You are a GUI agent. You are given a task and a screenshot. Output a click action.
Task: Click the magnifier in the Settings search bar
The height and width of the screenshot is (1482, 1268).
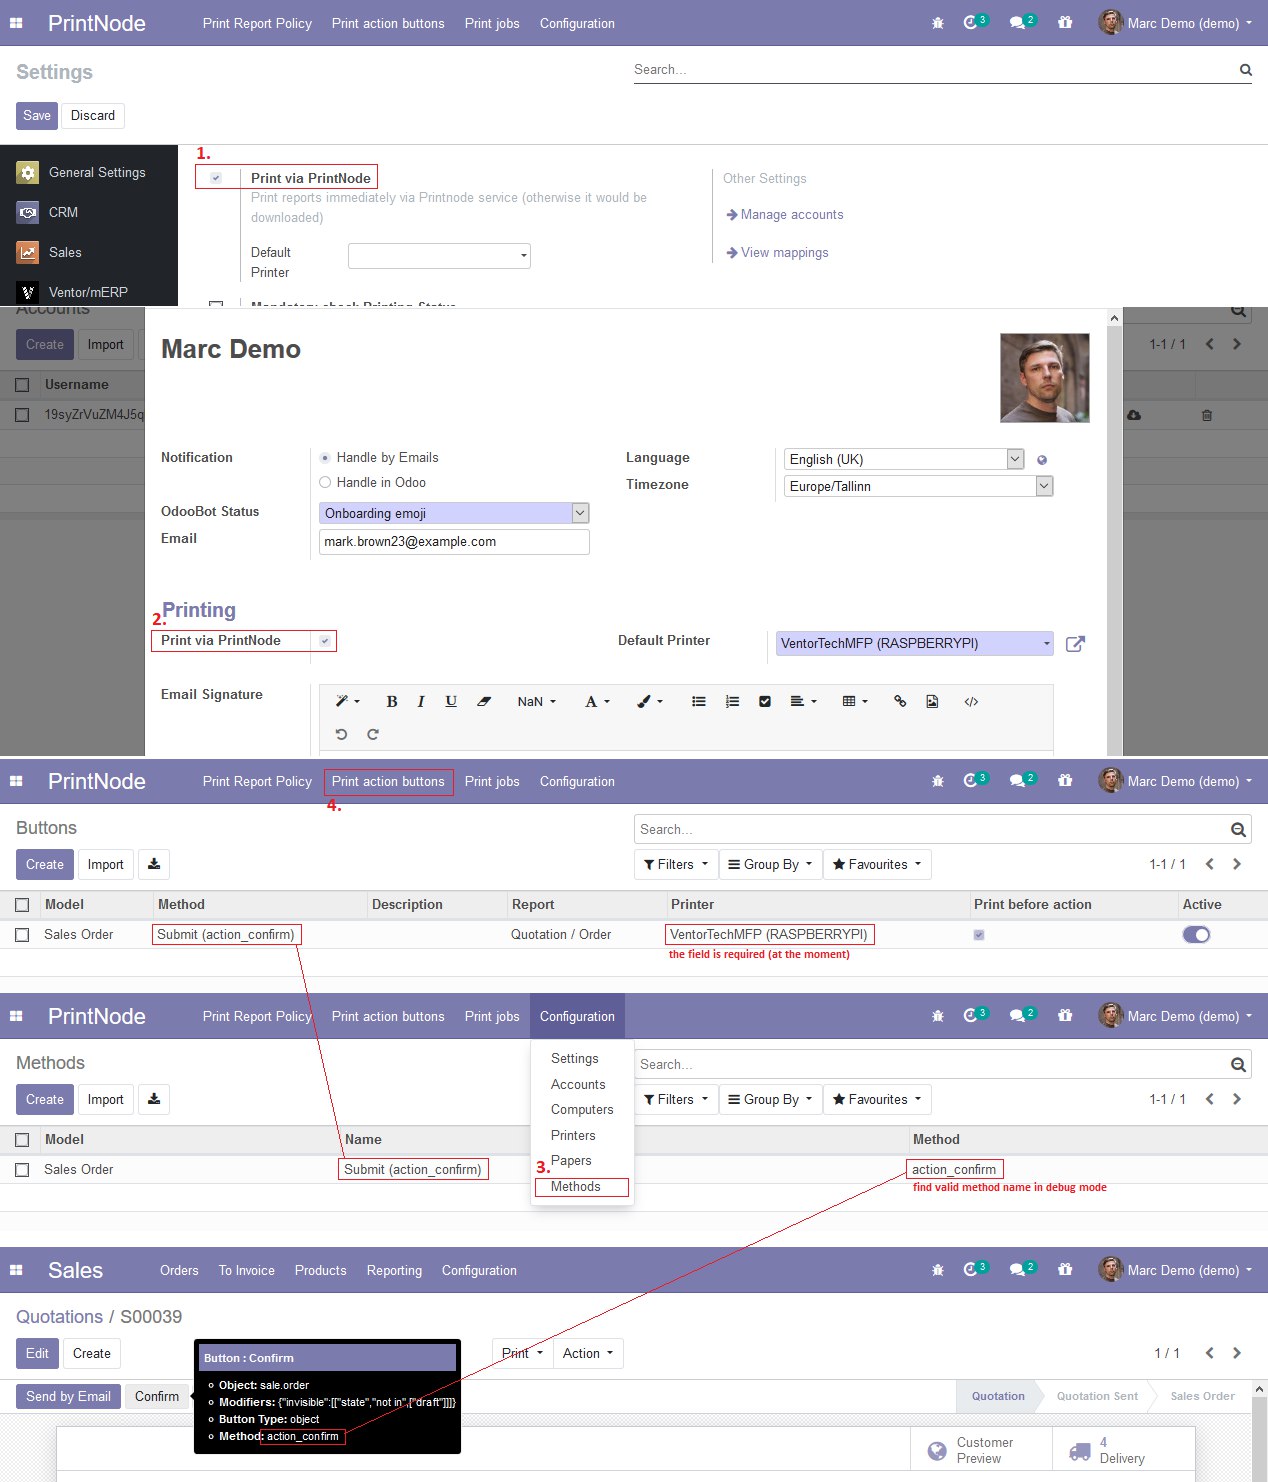[1245, 70]
